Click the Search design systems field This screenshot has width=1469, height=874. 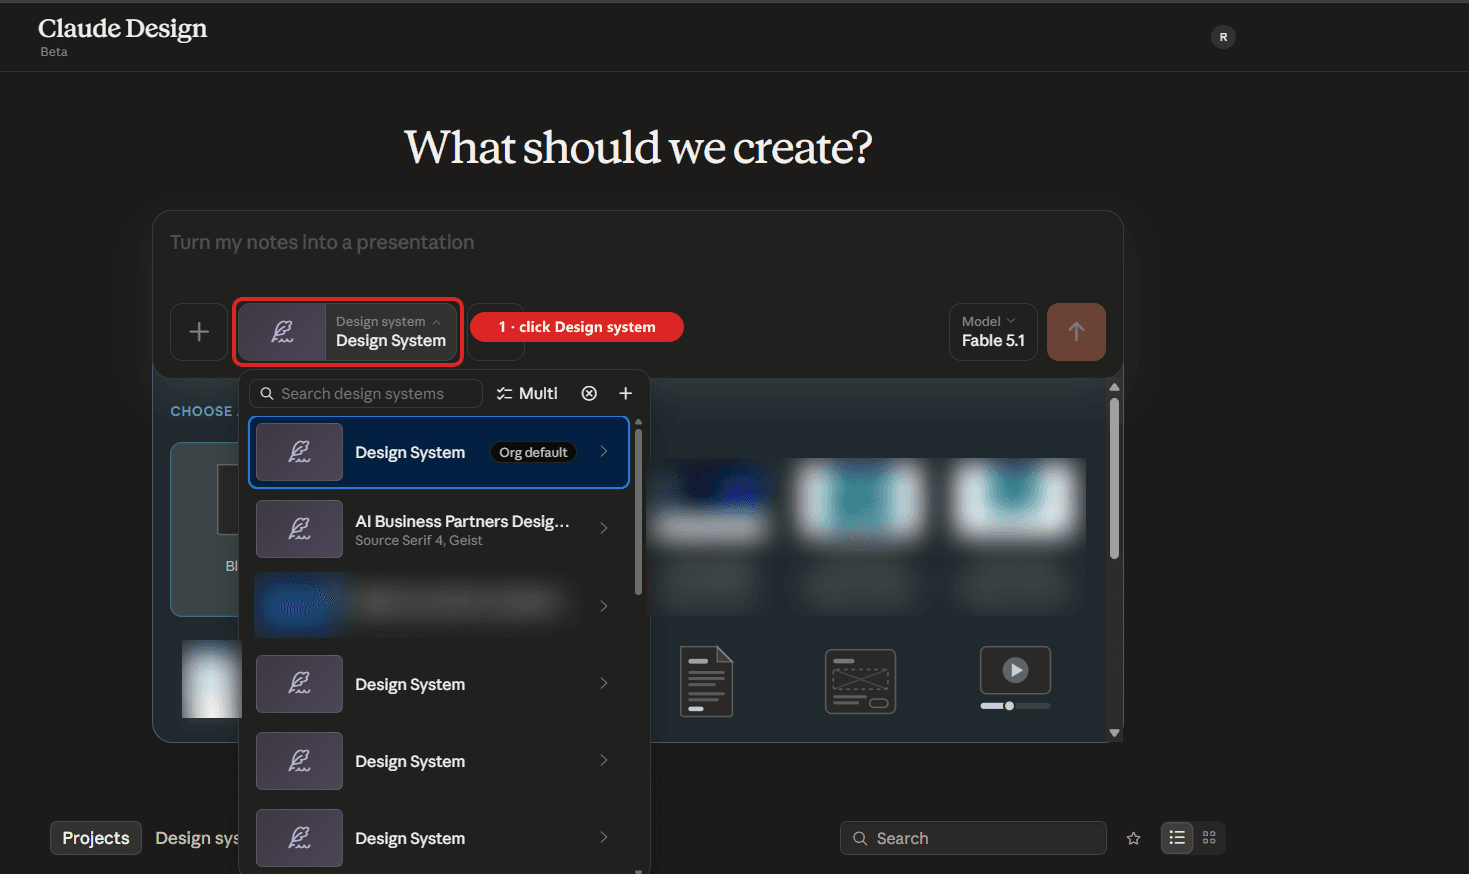(366, 394)
